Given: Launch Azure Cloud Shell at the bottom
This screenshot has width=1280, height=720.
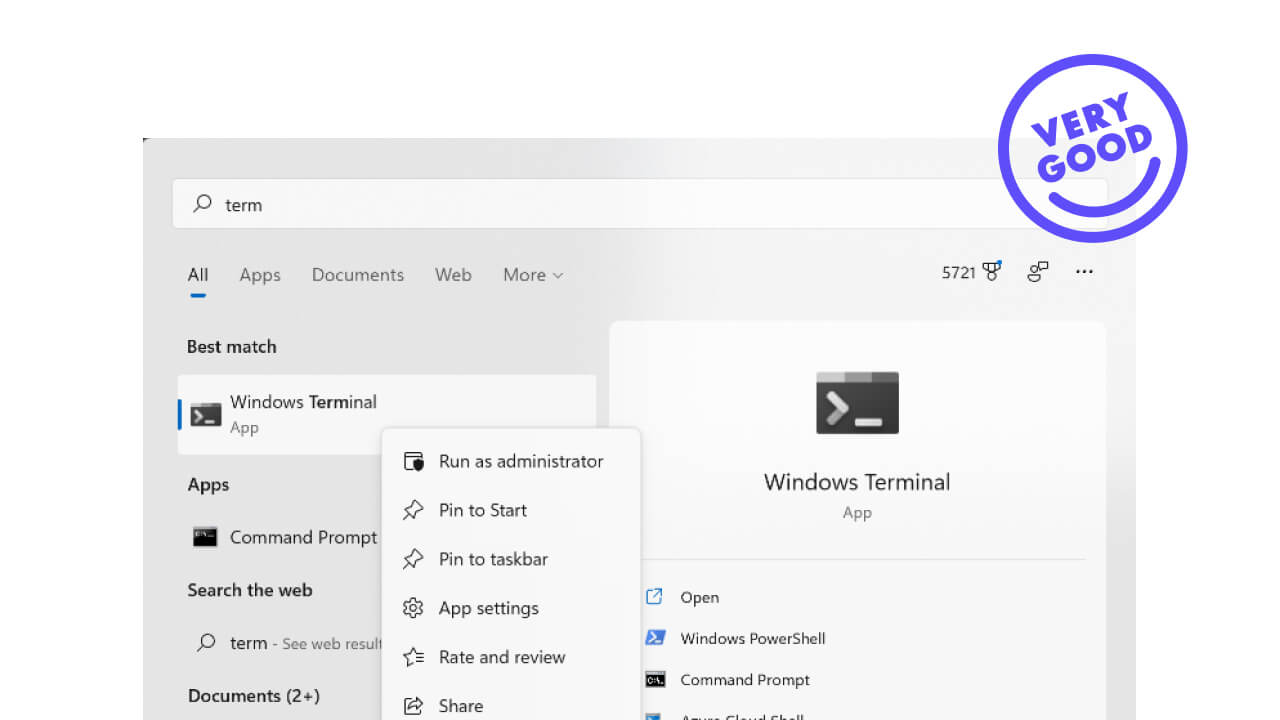Looking at the screenshot, I should pos(740,716).
